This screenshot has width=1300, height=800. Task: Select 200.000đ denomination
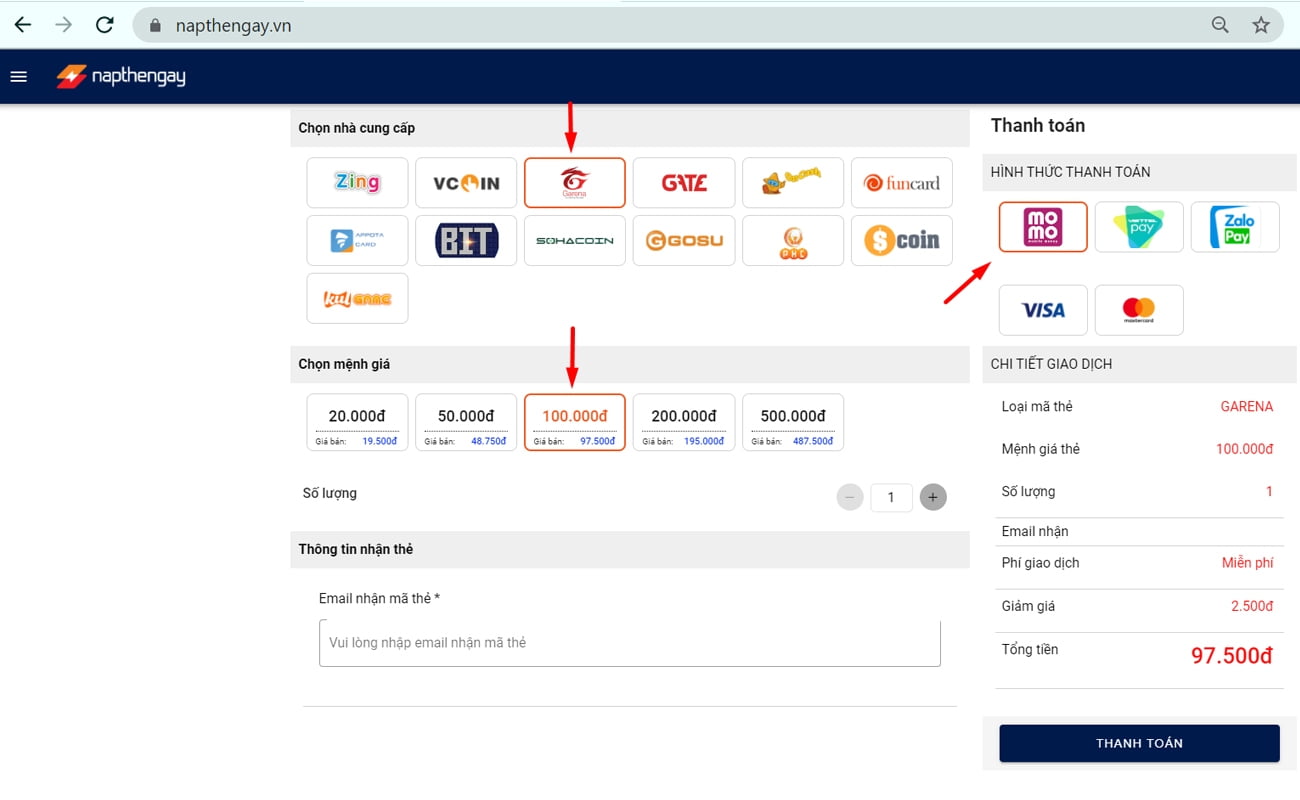click(x=684, y=422)
